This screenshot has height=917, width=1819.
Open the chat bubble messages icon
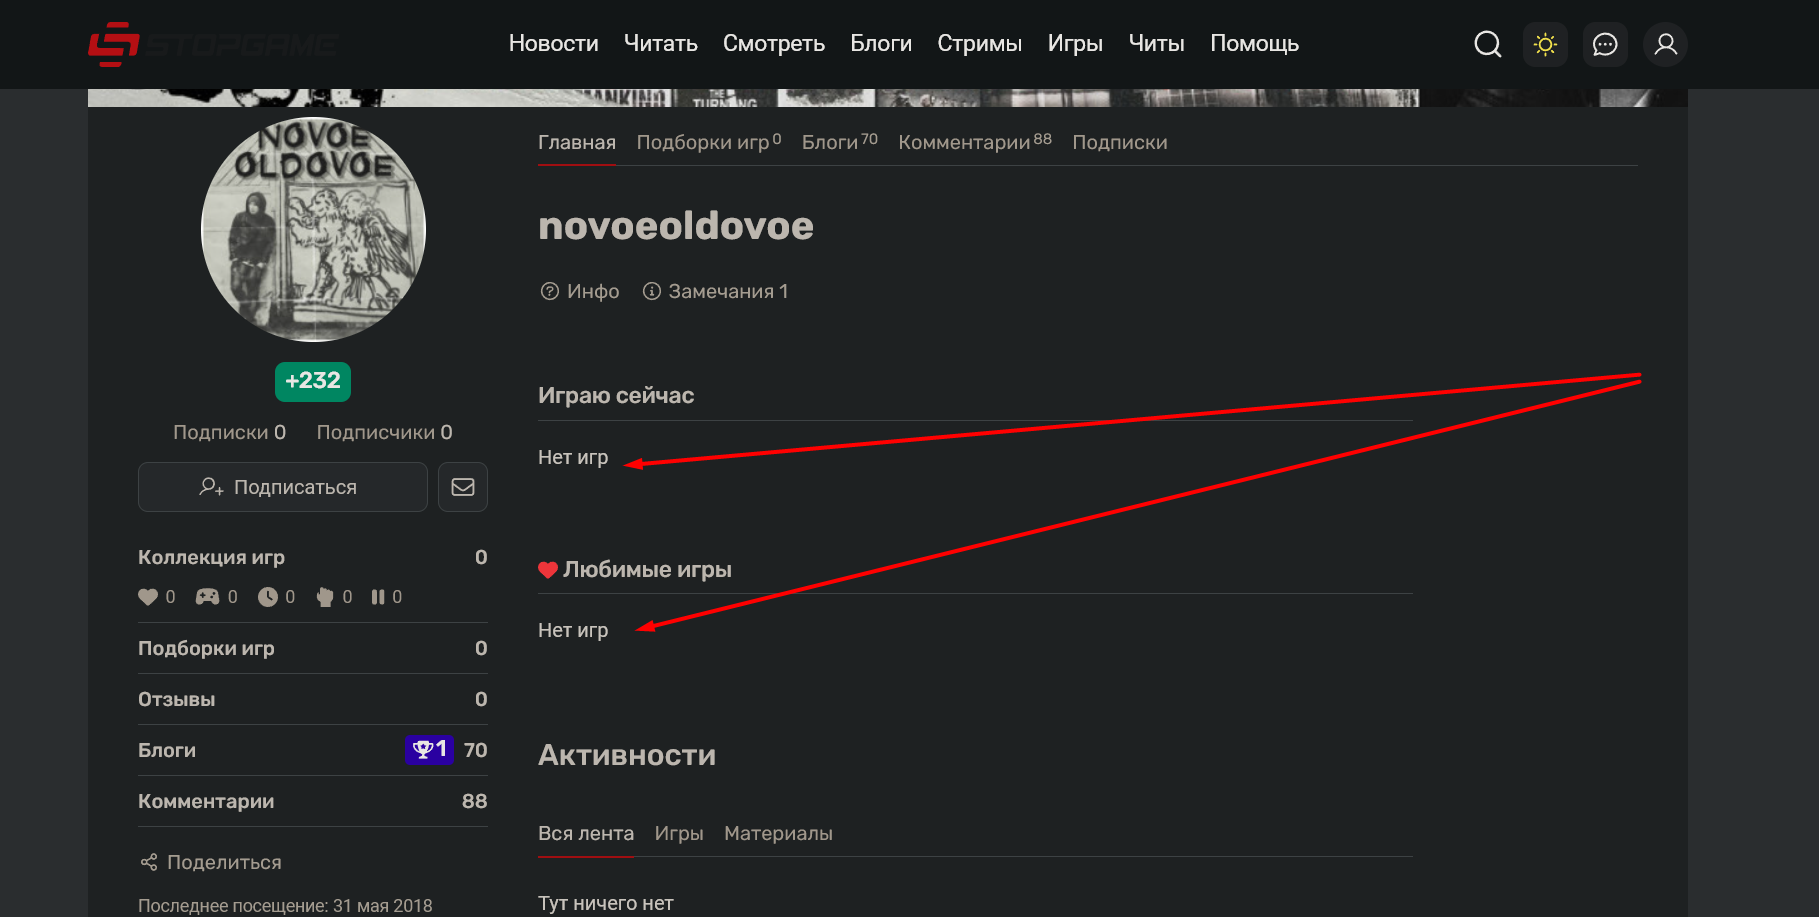[x=1605, y=44]
